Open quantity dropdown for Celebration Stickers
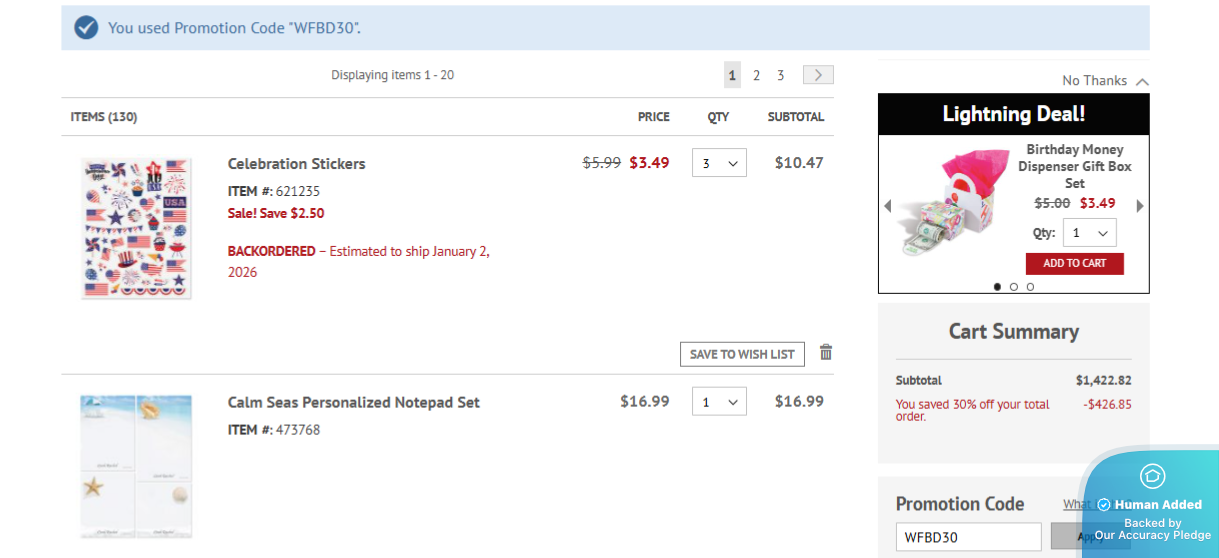This screenshot has width=1219, height=558. 719,163
